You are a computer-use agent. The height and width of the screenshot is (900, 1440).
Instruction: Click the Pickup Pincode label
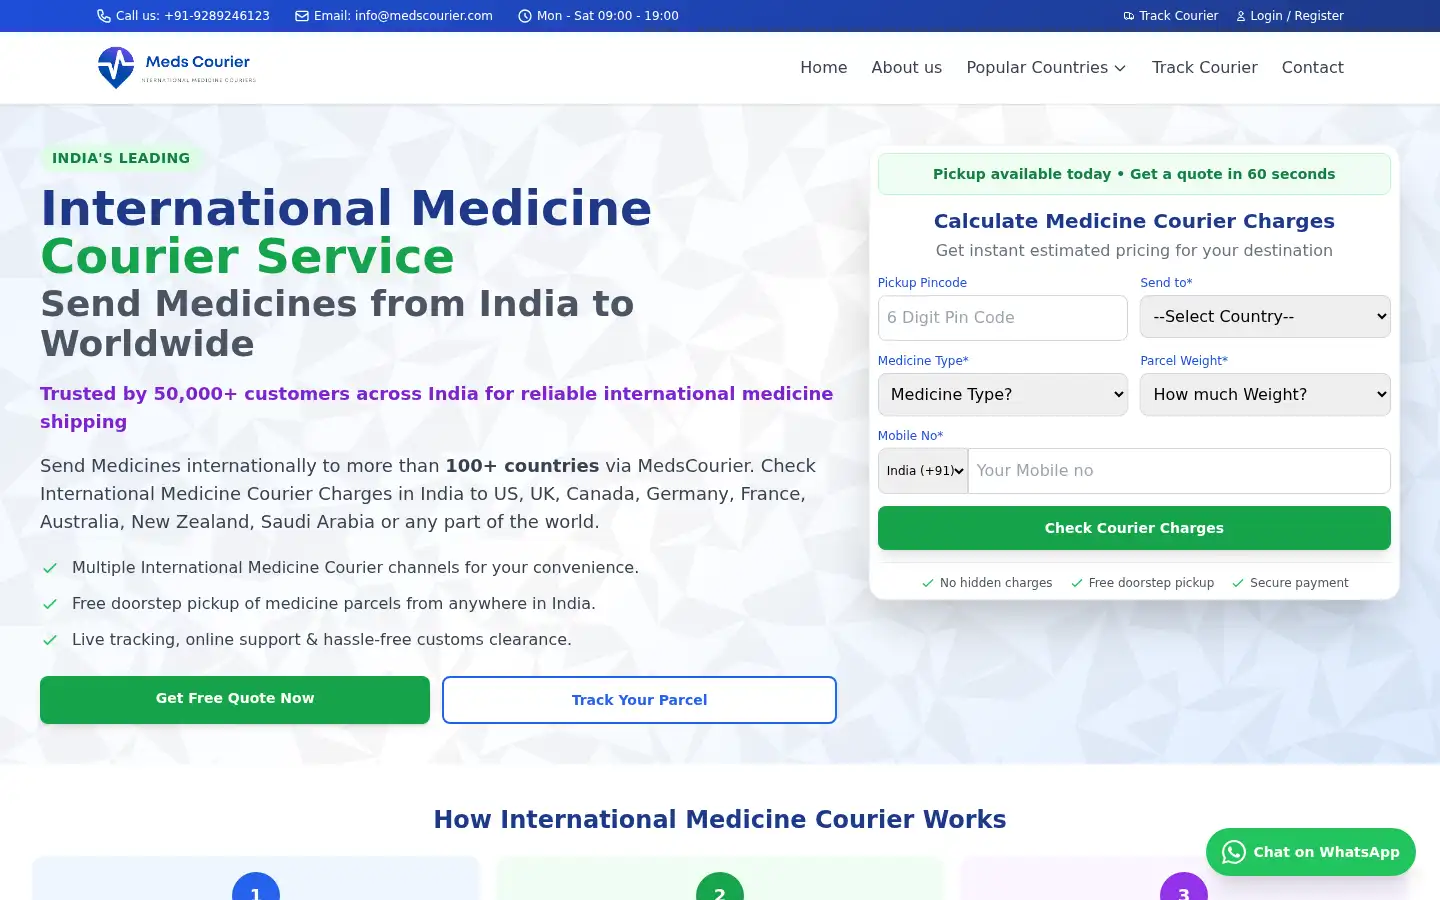click(x=922, y=283)
